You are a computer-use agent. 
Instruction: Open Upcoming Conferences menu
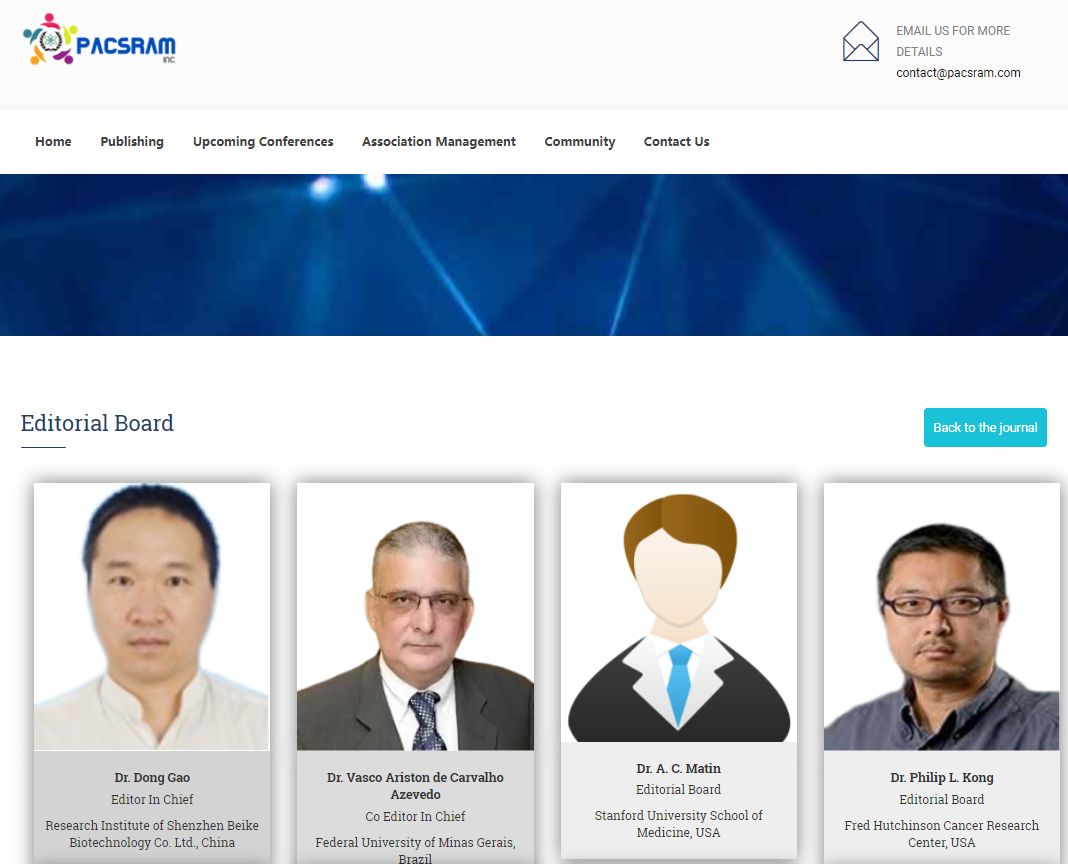(263, 142)
